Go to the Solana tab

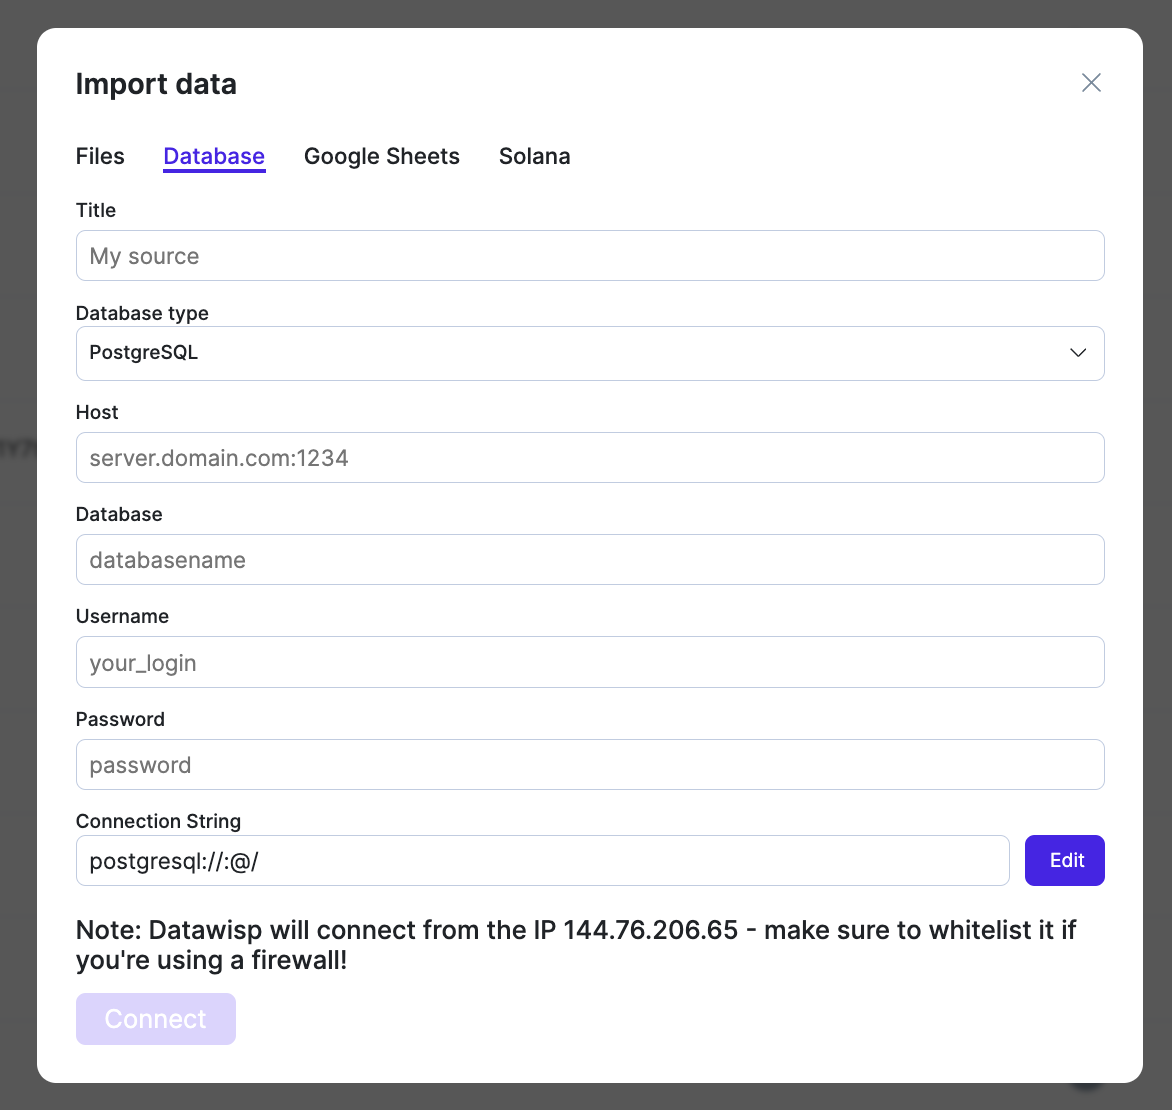click(x=535, y=156)
